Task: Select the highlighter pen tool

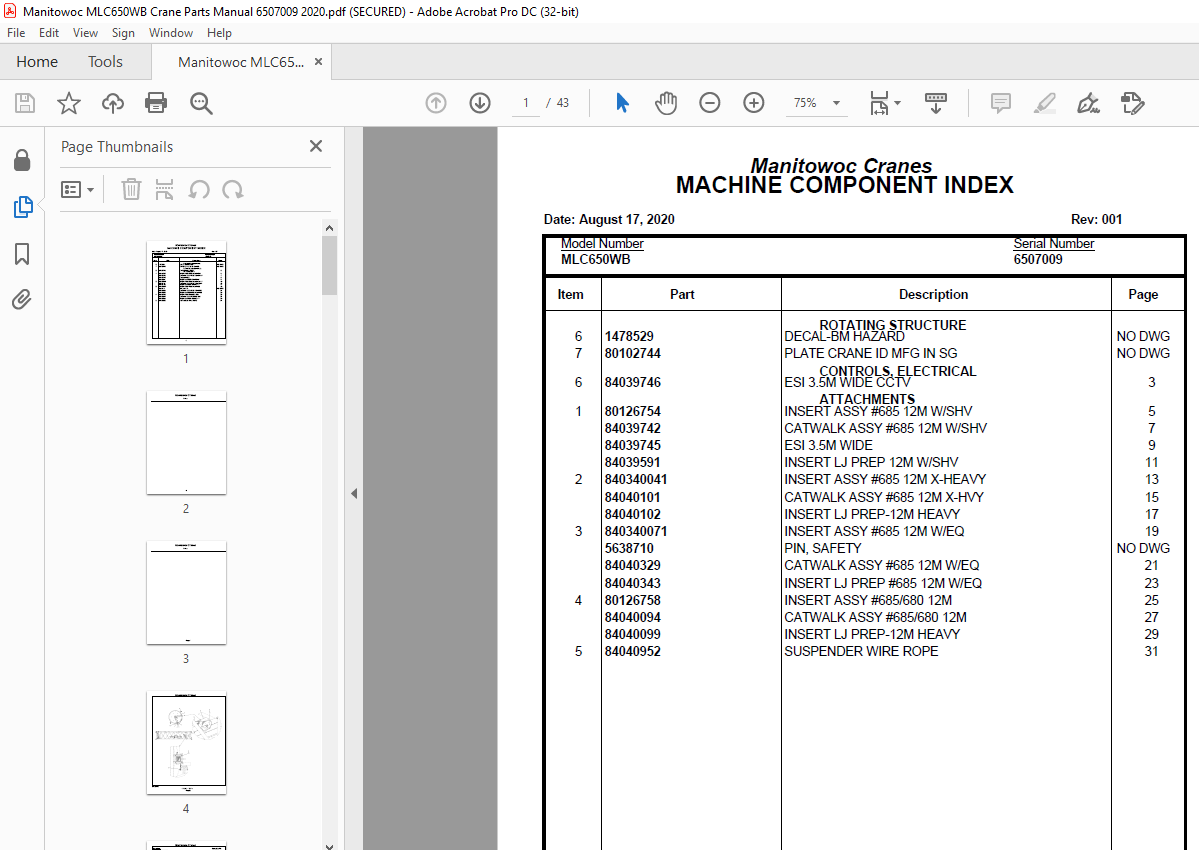Action: tap(1045, 102)
